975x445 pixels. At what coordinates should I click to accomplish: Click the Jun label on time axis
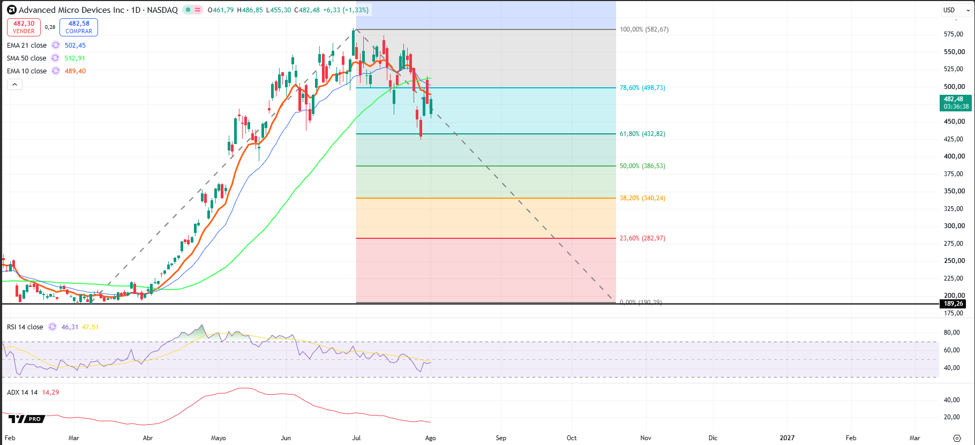tap(286, 438)
